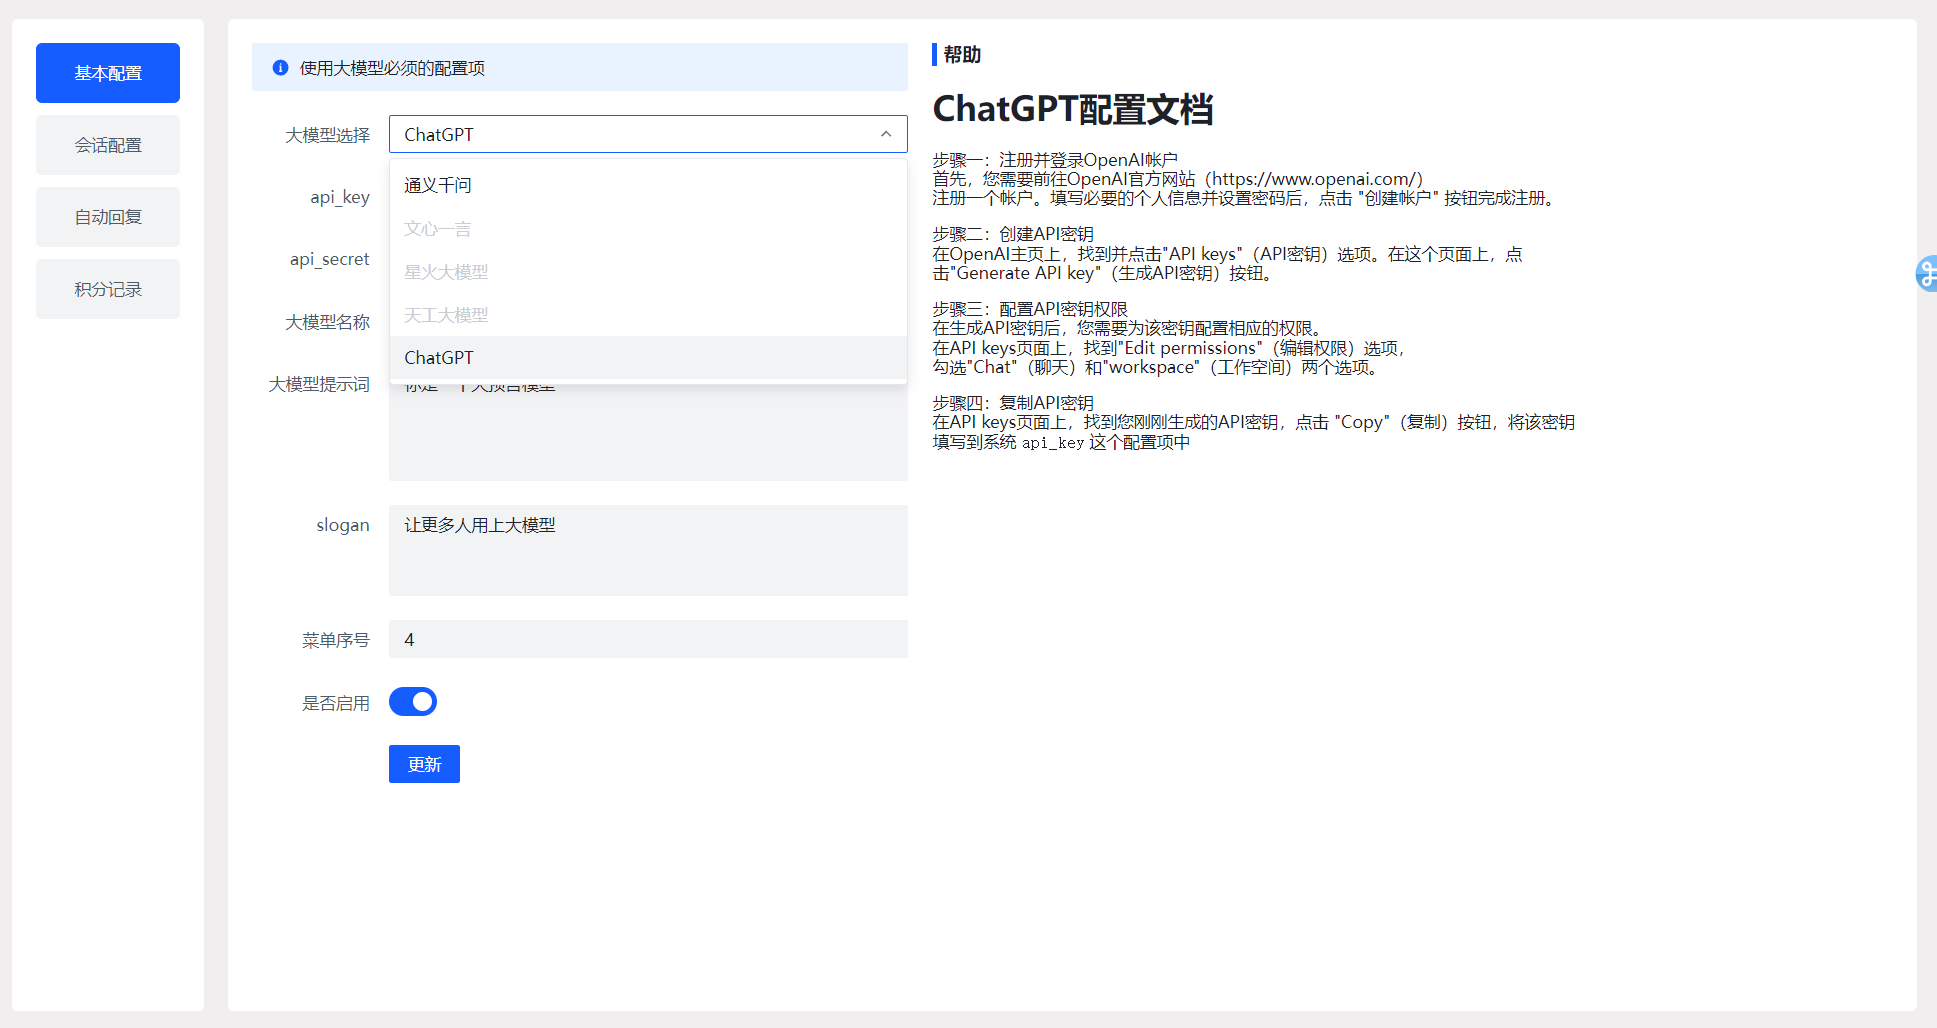Click the slogan text area

pos(648,550)
